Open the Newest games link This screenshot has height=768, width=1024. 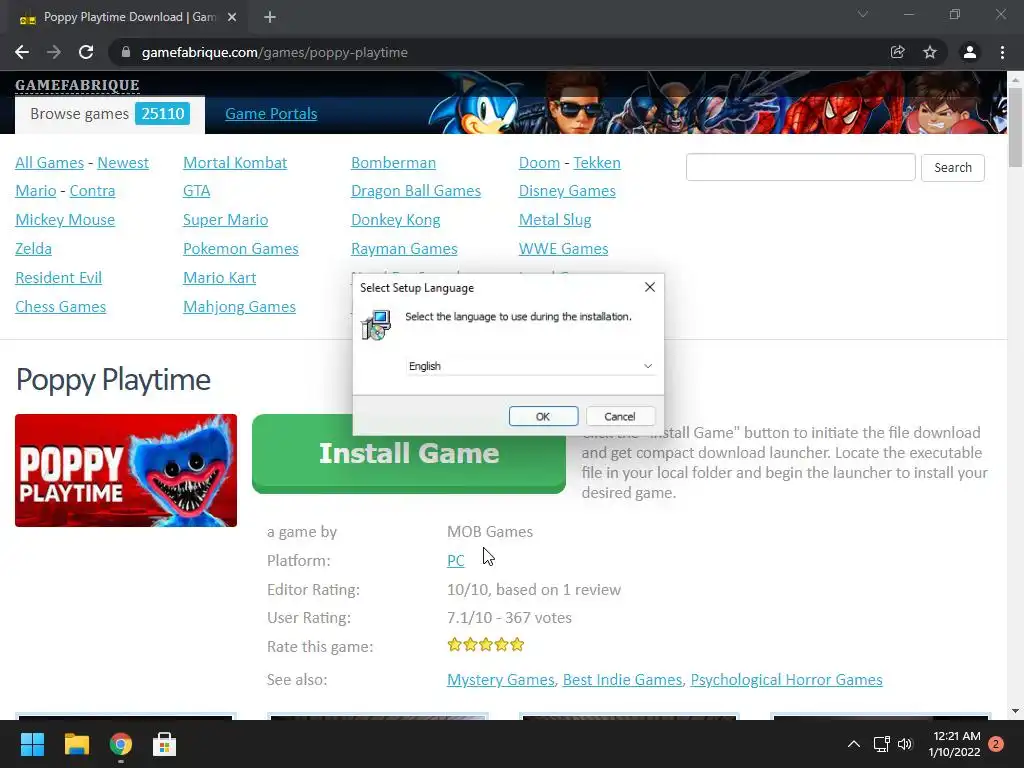click(x=123, y=163)
